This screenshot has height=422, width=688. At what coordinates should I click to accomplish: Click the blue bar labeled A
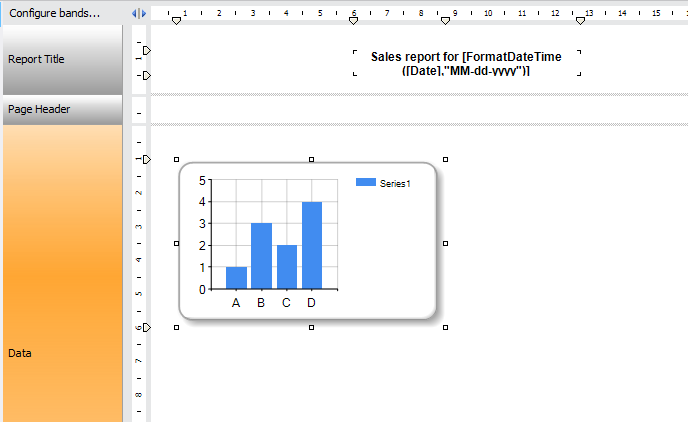tap(236, 278)
